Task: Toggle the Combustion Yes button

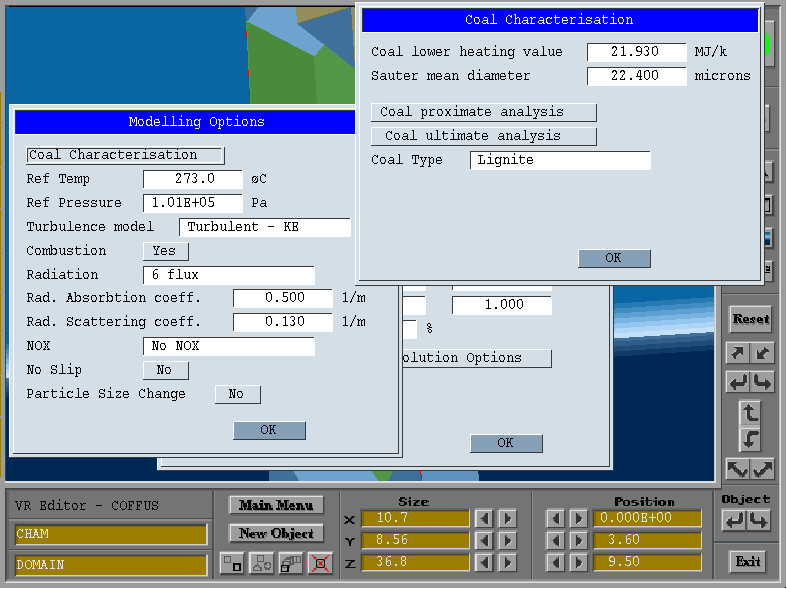Action: [165, 251]
